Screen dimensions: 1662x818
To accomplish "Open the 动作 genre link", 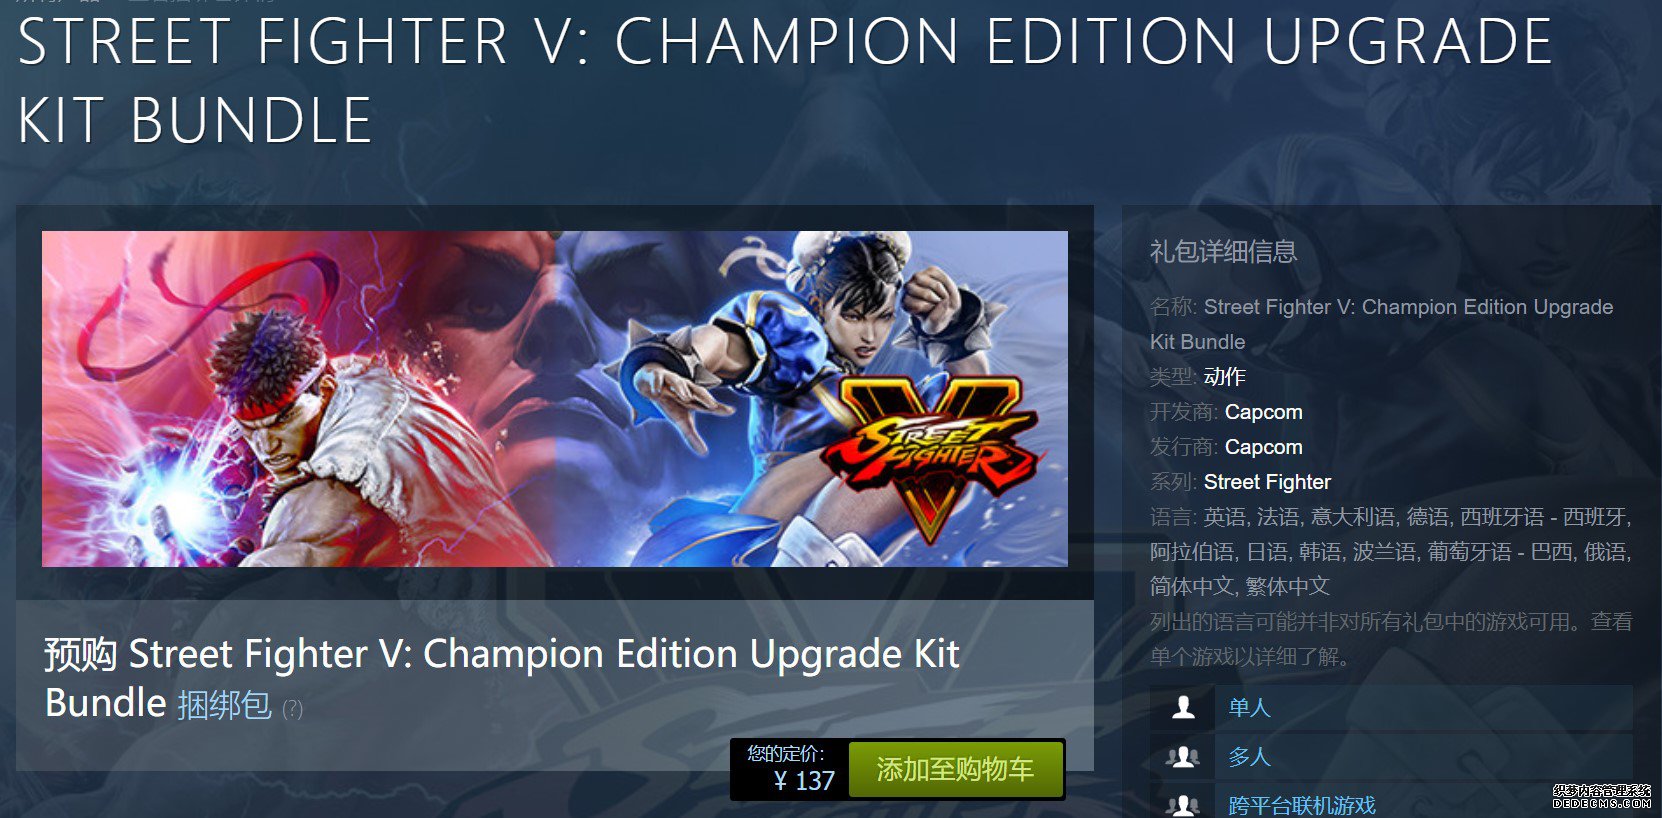I will [x=1224, y=377].
